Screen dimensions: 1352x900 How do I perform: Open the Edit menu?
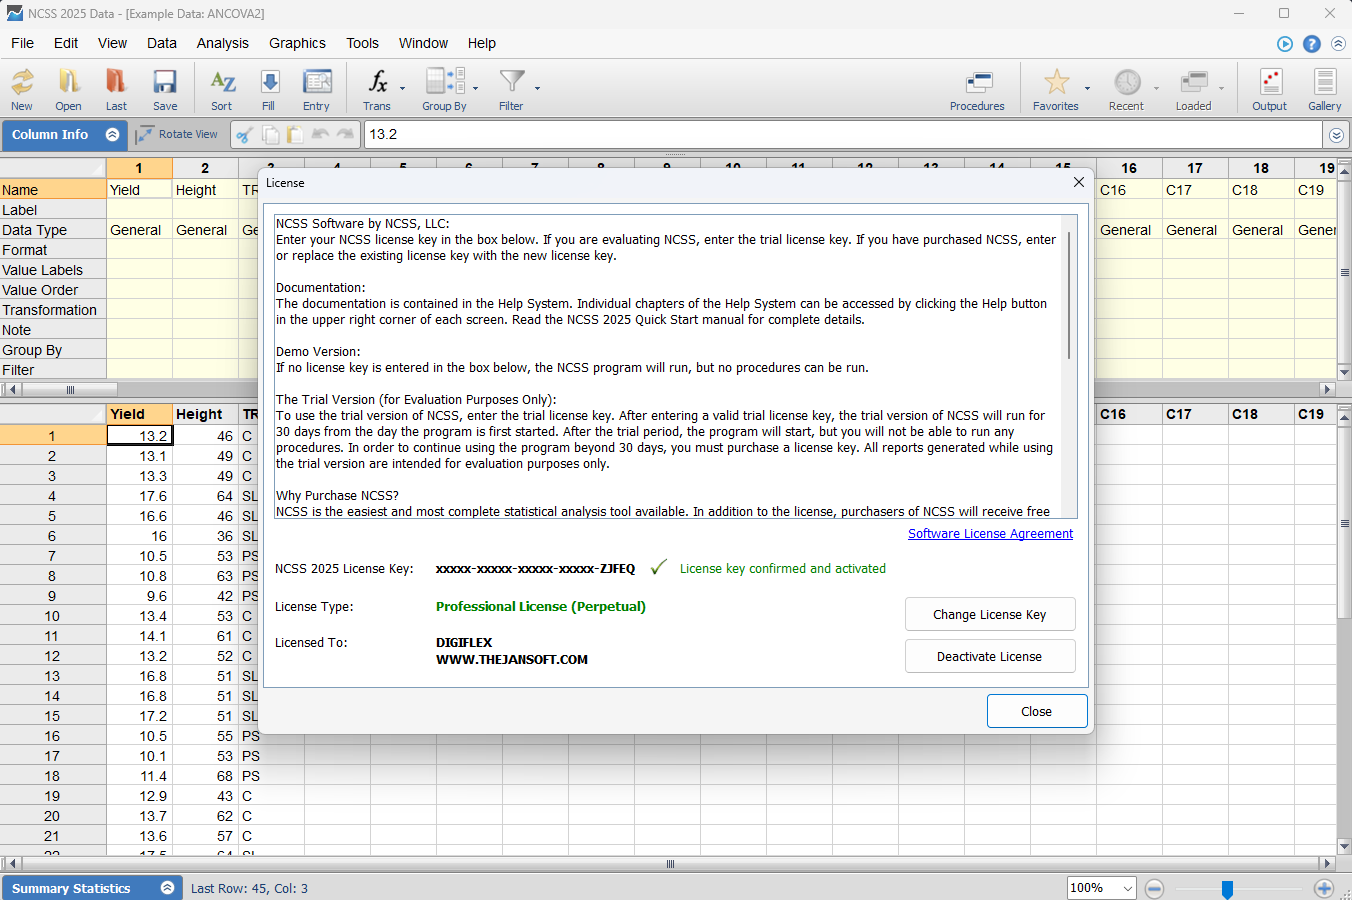(66, 43)
